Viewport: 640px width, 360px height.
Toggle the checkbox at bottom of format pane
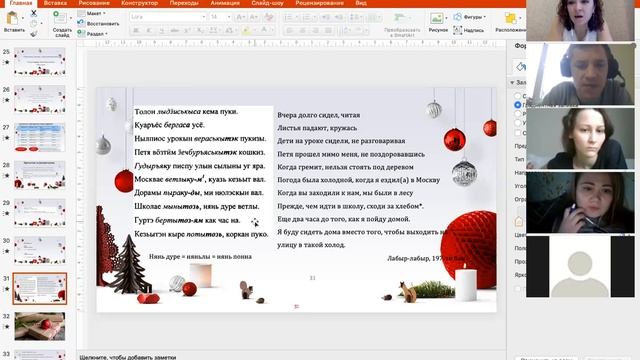(518, 289)
